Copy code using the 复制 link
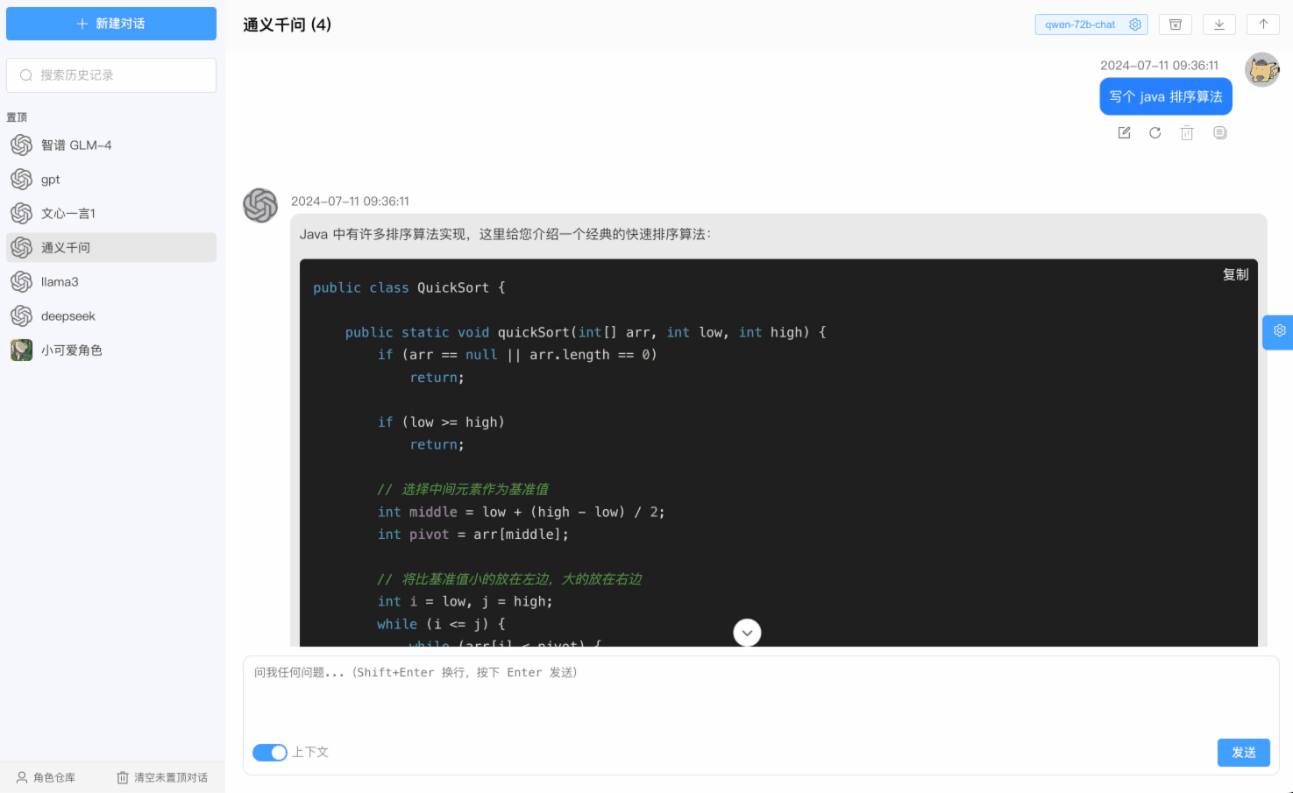 pos(1236,274)
